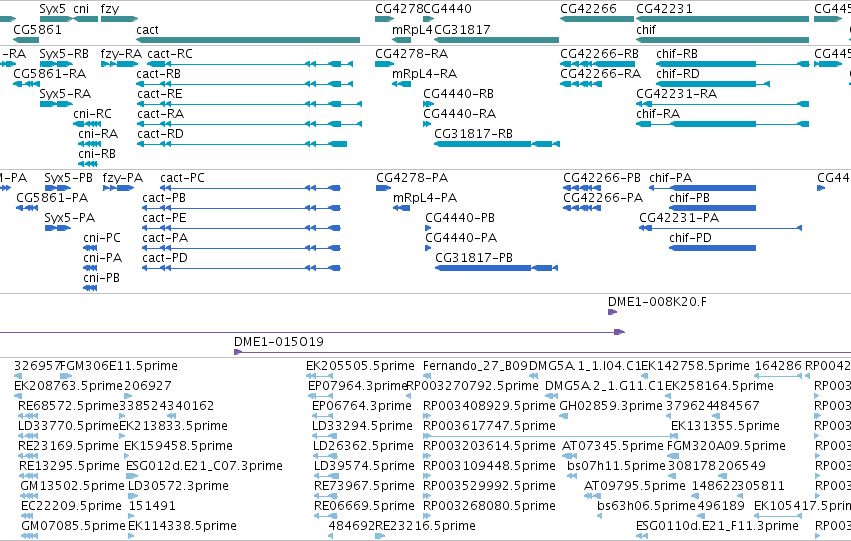Click the chif-RD transcript label
Image resolution: width=851 pixels, height=541 pixels.
[678, 74]
